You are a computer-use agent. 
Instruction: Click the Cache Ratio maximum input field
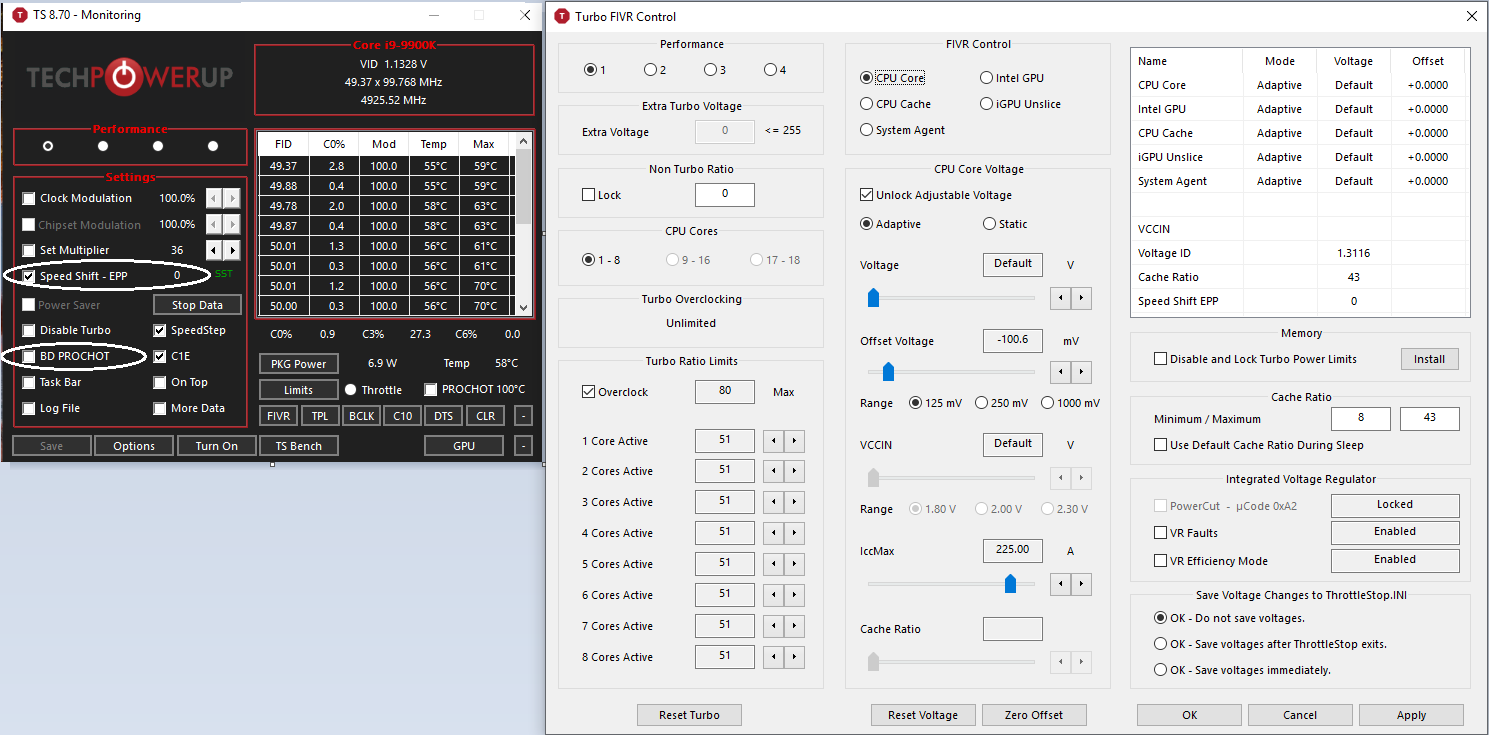tap(1429, 419)
